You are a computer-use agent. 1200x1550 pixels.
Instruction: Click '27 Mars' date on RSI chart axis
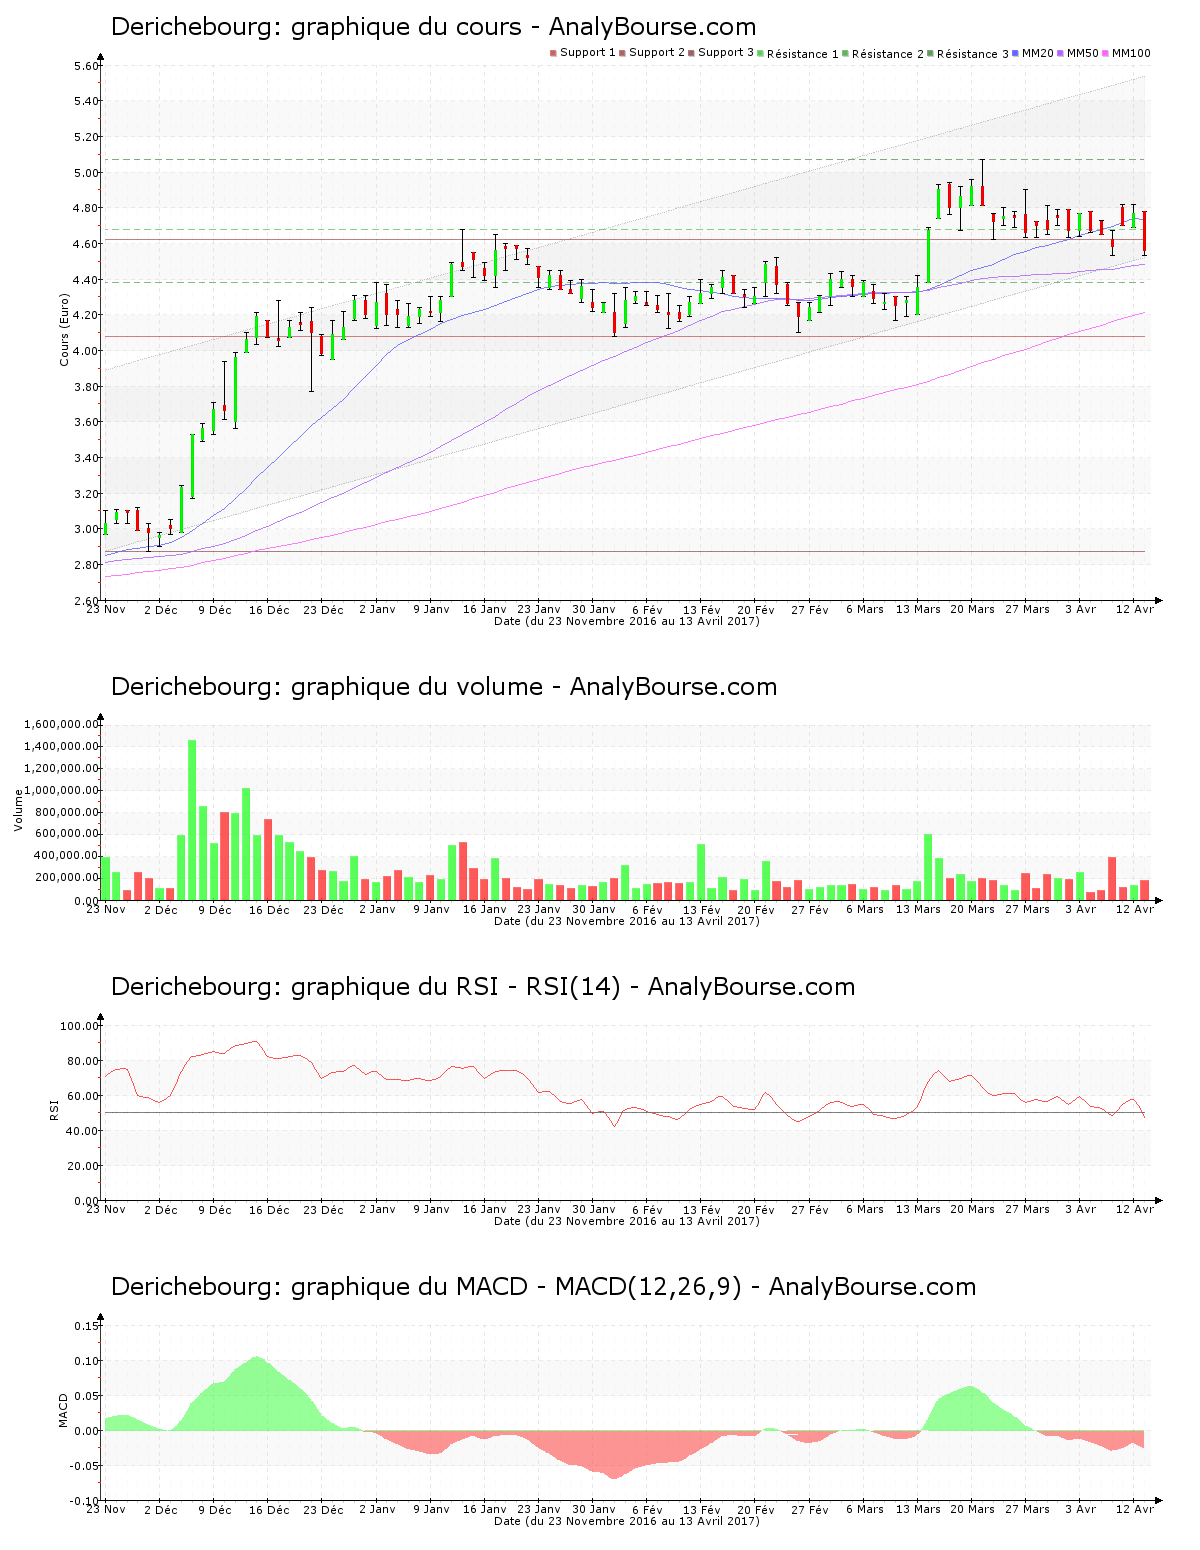(1028, 1209)
